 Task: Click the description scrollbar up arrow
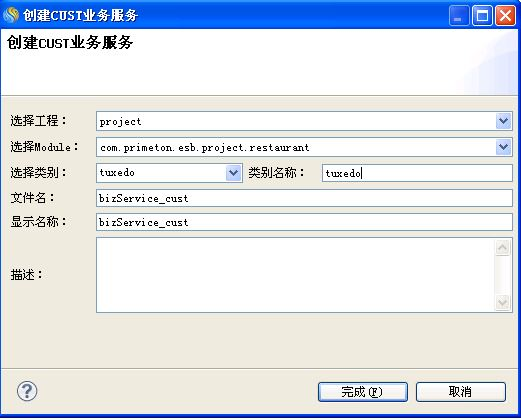click(503, 247)
